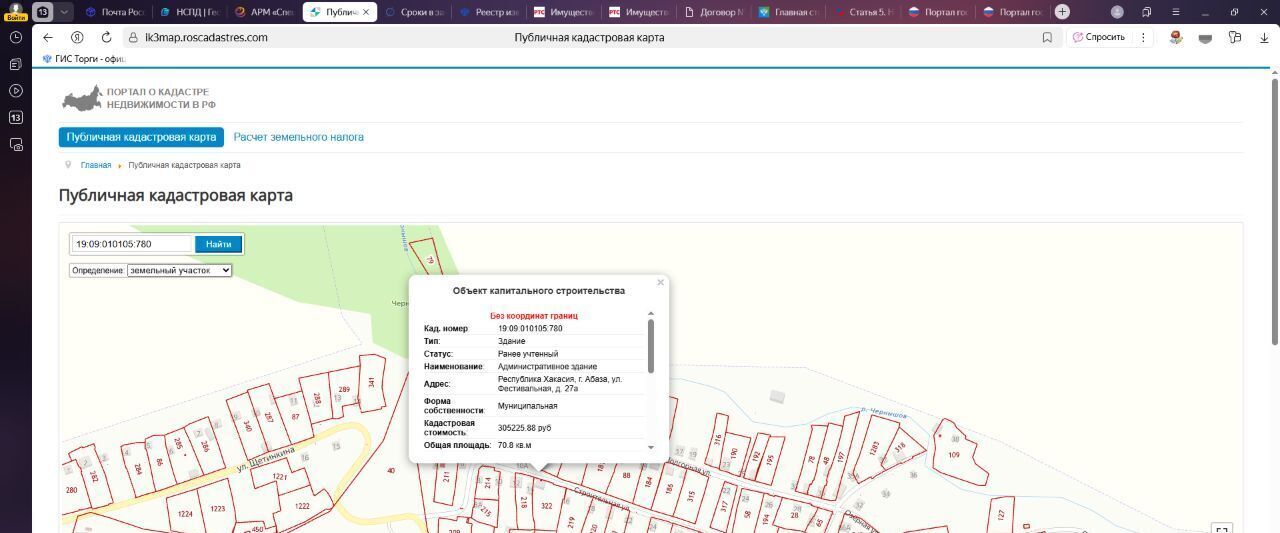Click the flower-shaped extension icon in the toolbar
1280x533 pixels.
(1176, 37)
